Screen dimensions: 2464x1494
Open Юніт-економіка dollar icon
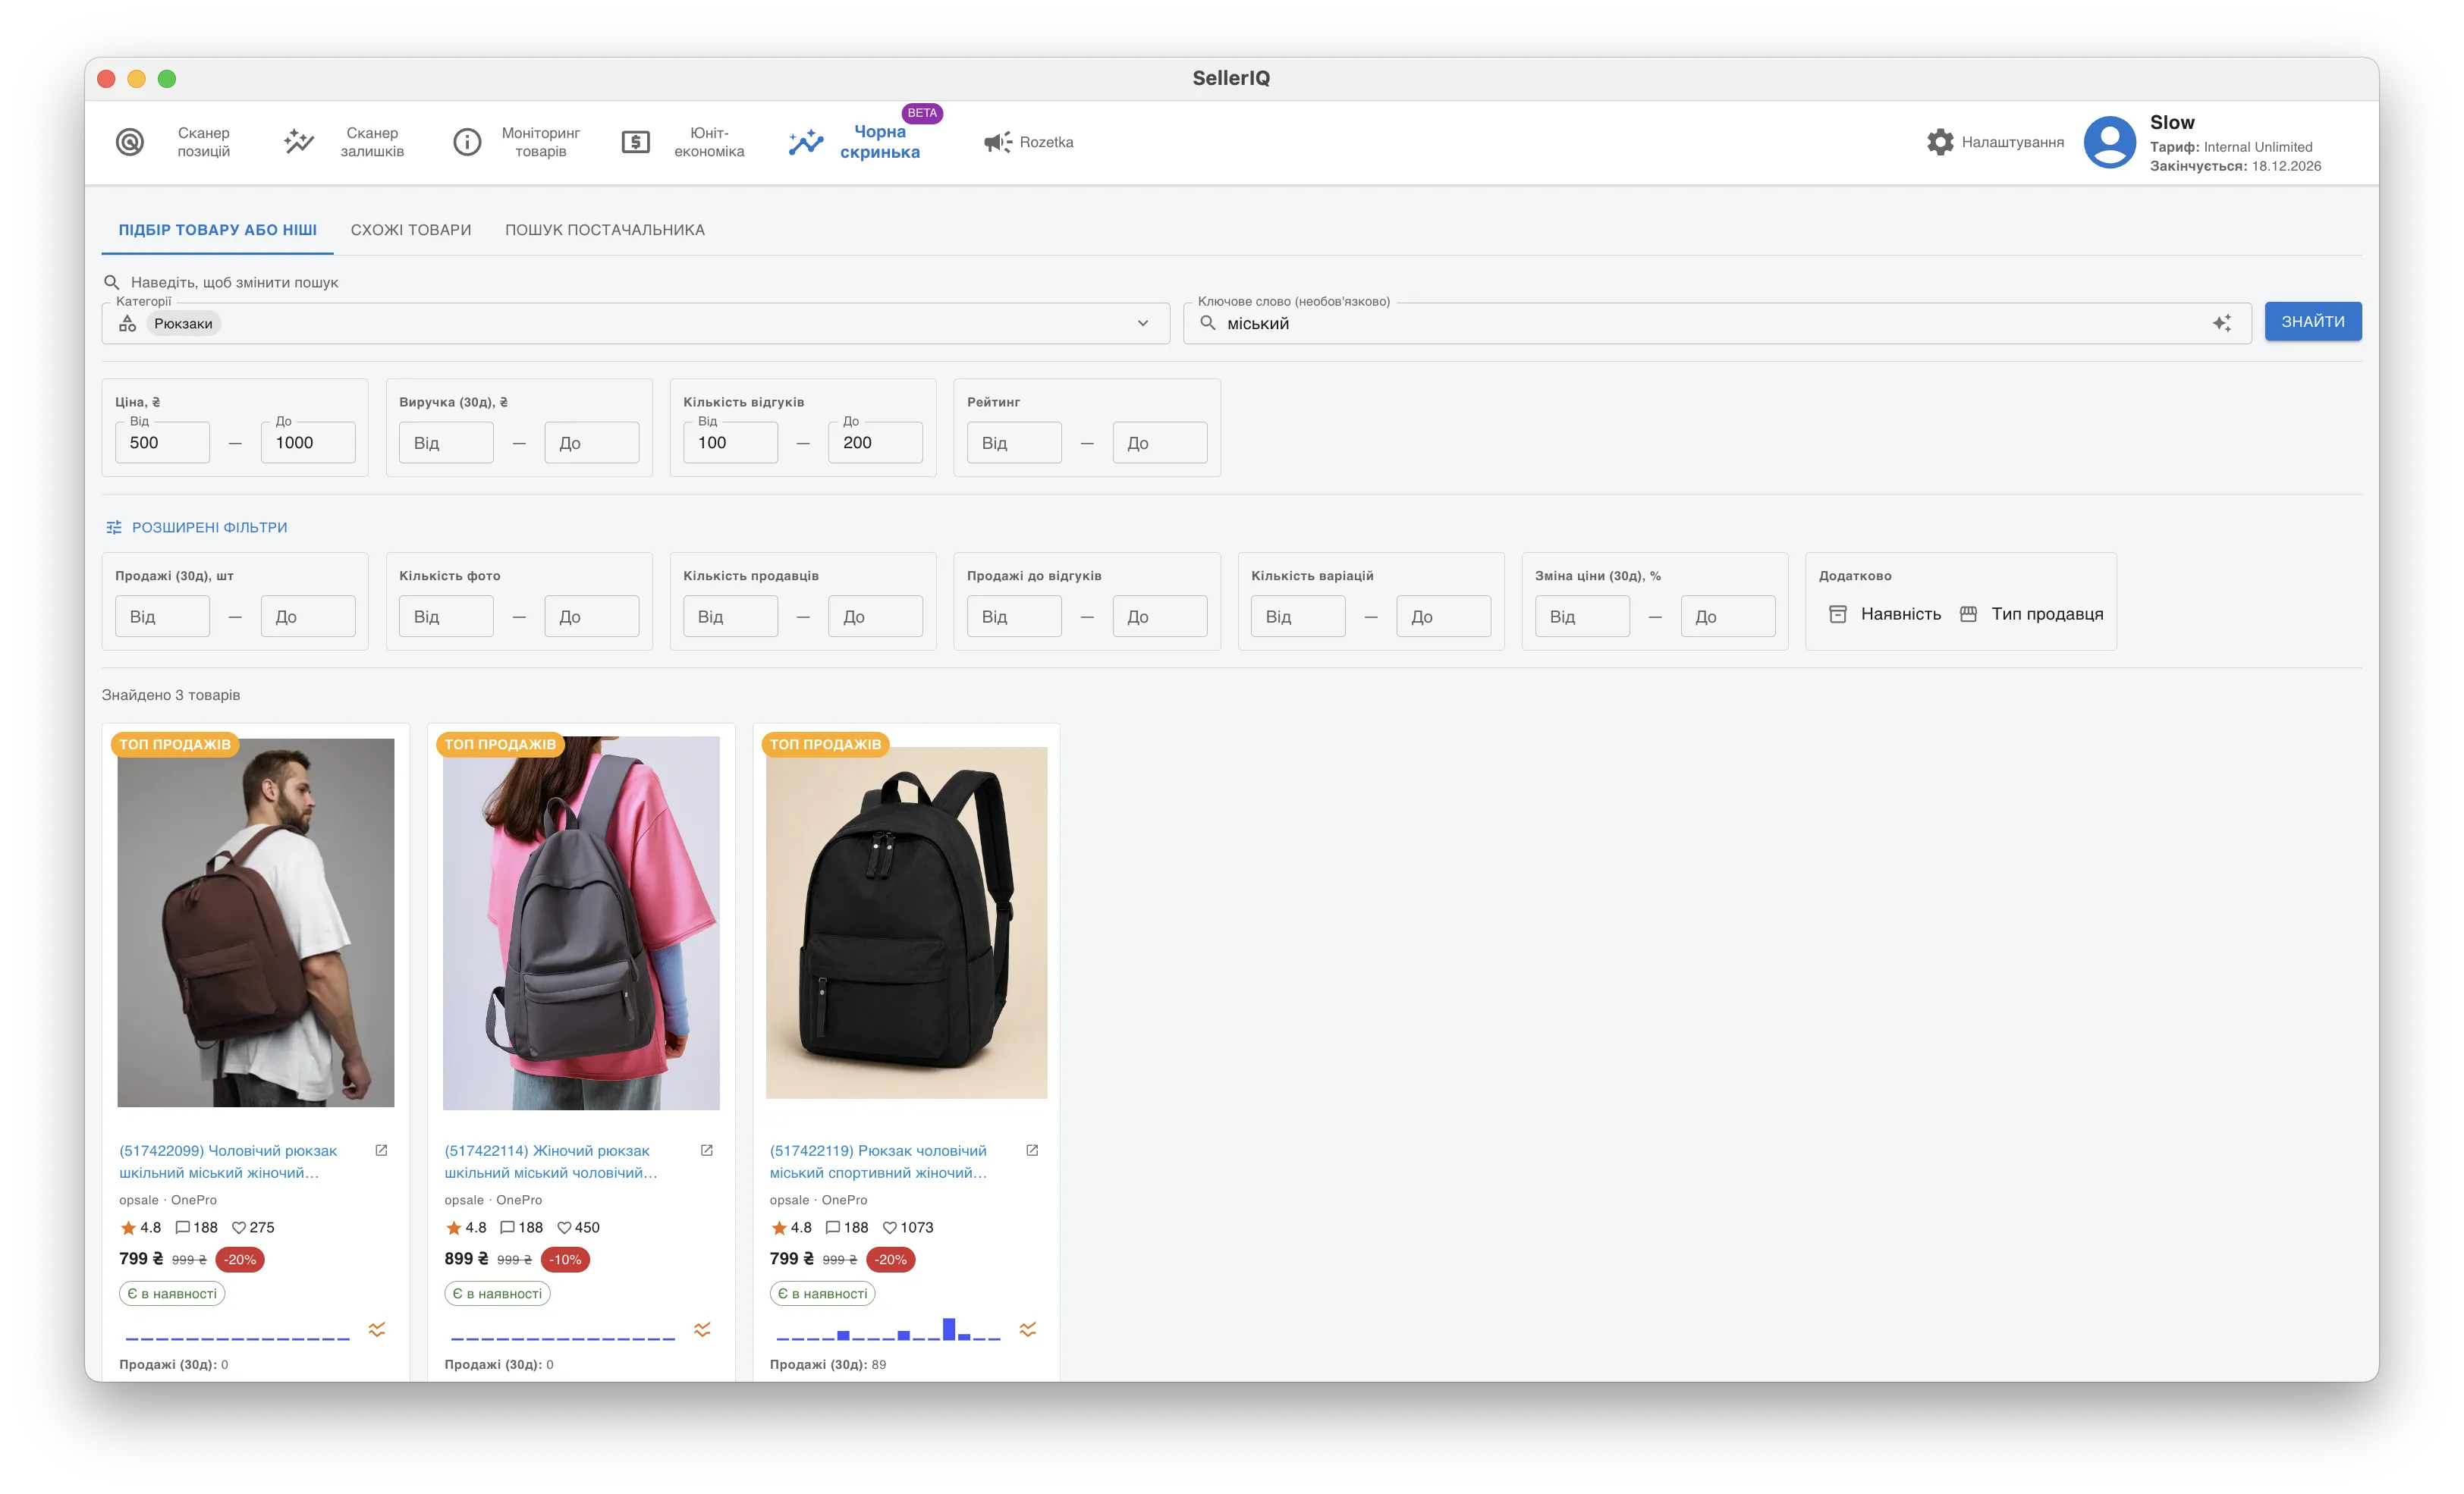[636, 142]
